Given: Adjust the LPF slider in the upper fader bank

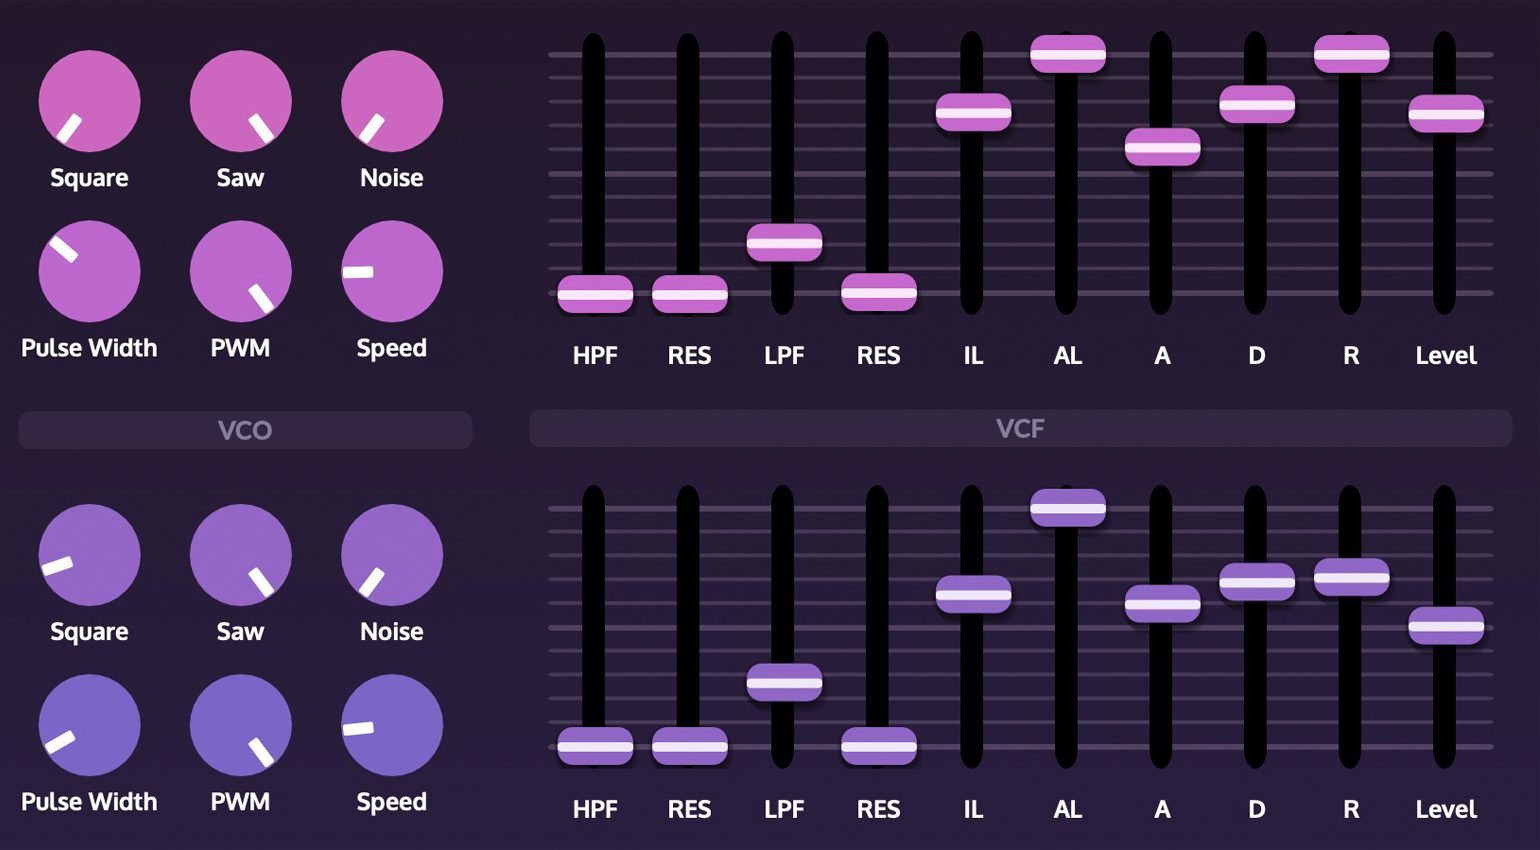Looking at the screenshot, I should [785, 241].
